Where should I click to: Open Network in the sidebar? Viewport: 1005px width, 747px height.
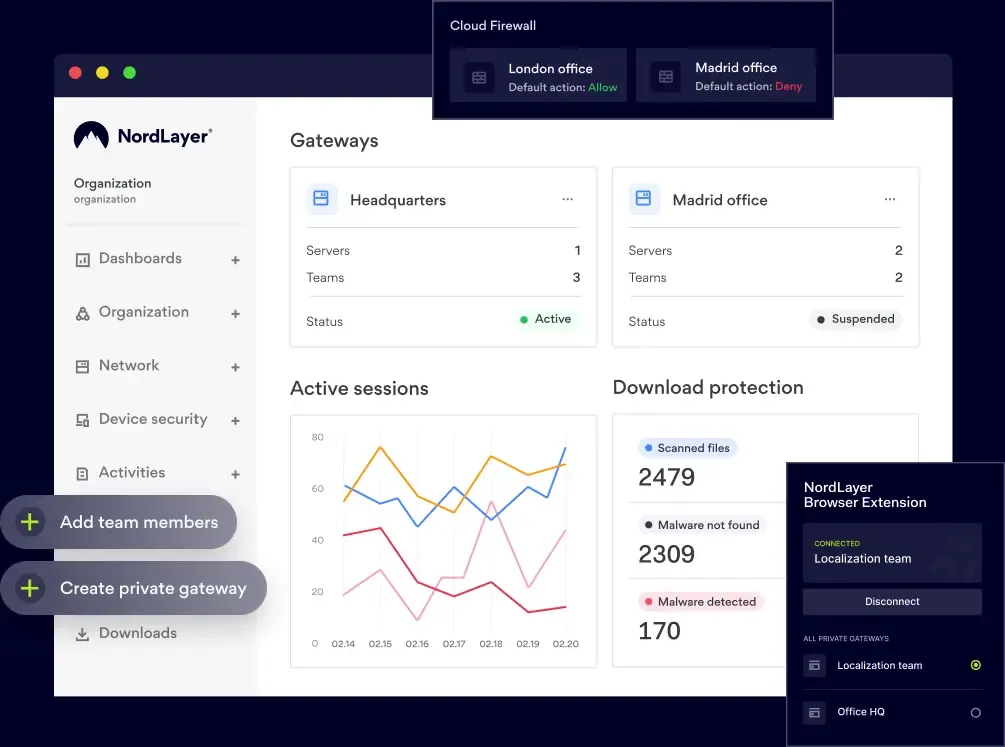coord(129,365)
